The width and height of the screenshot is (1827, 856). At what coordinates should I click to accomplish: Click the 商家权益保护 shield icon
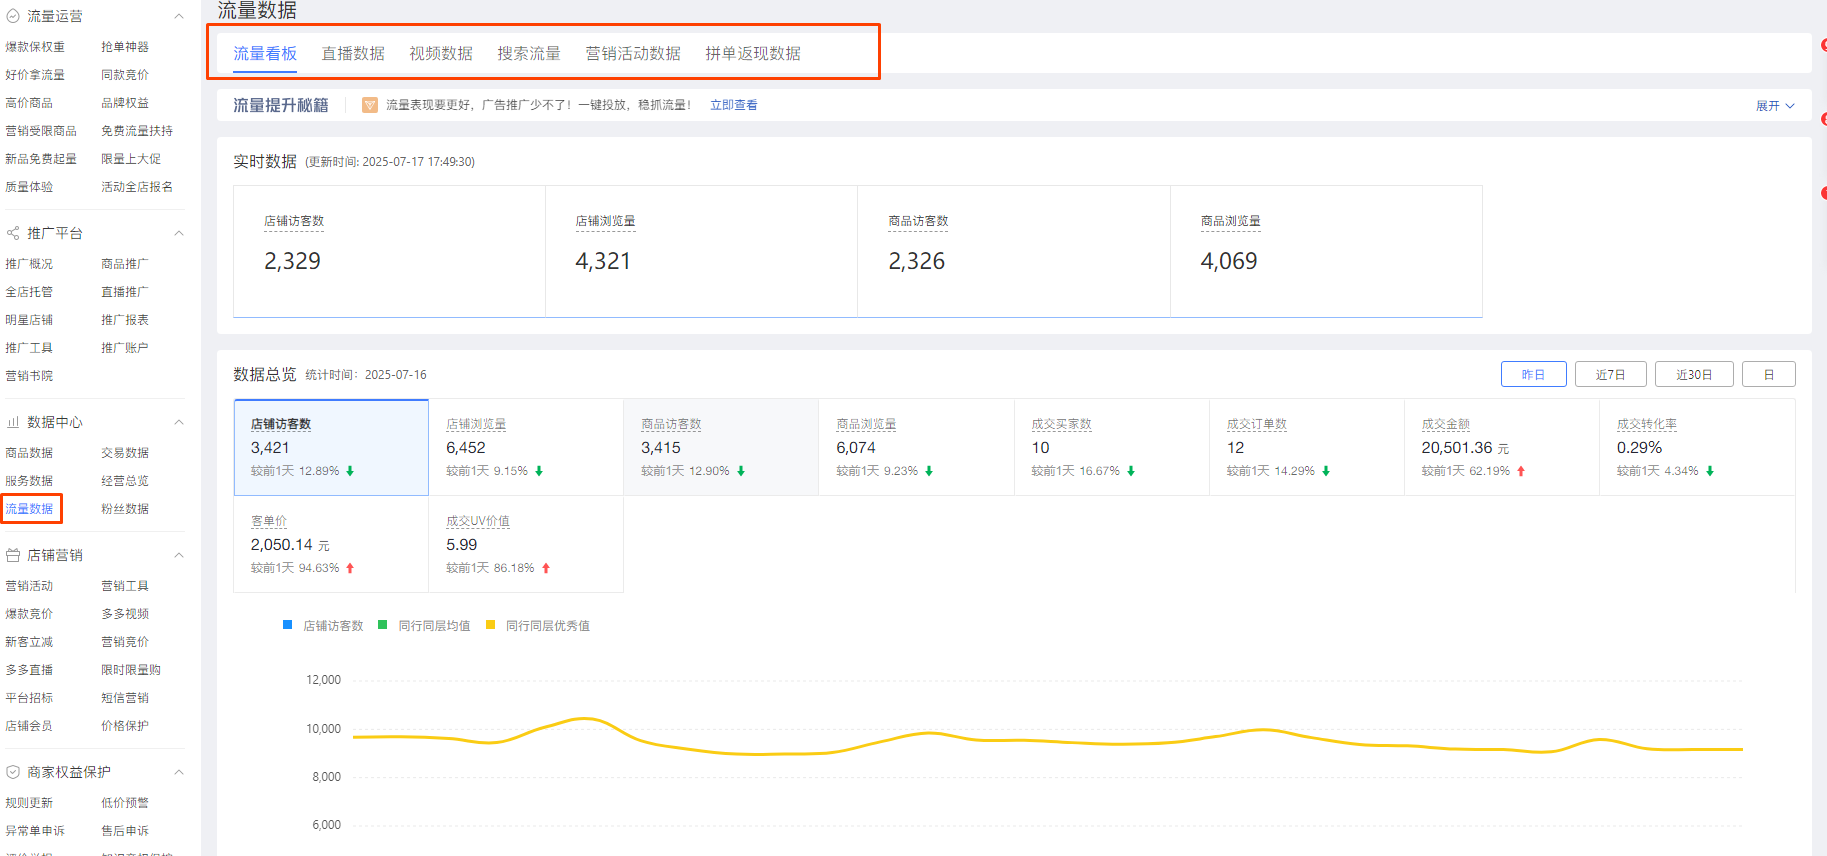pos(13,772)
